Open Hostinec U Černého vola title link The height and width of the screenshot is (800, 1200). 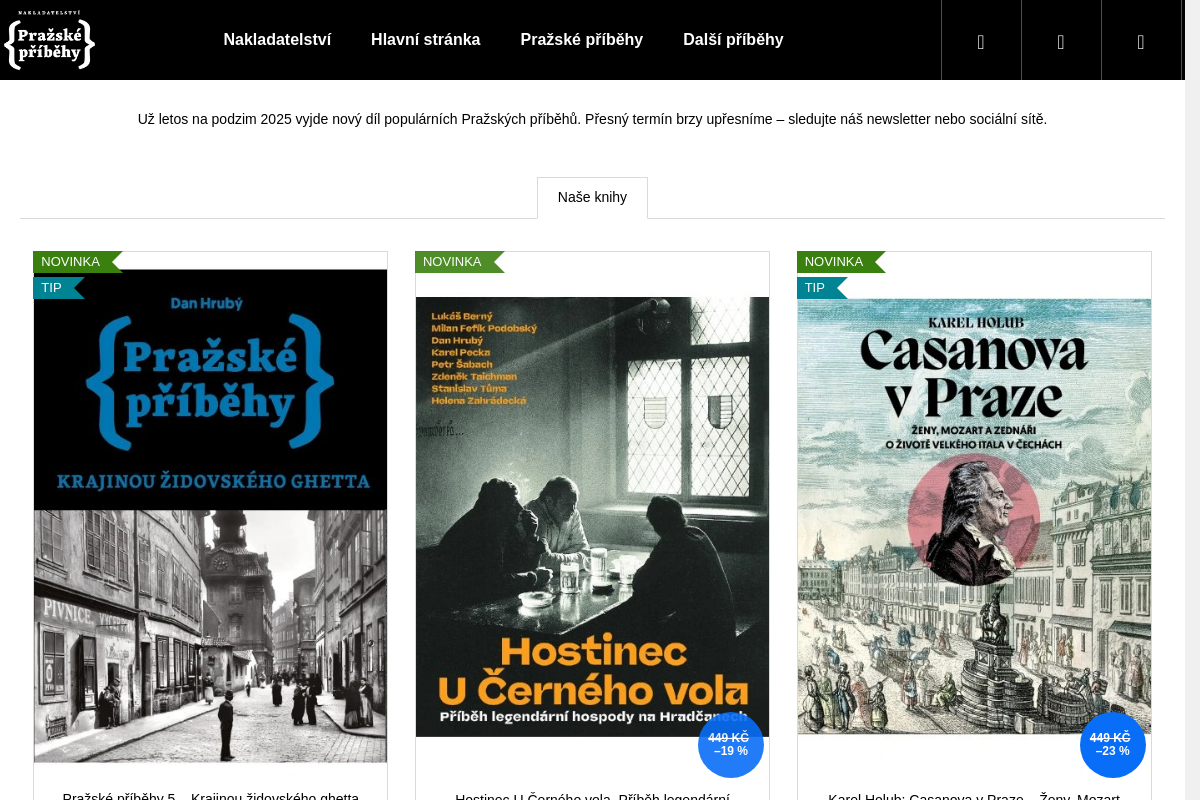tap(592, 796)
